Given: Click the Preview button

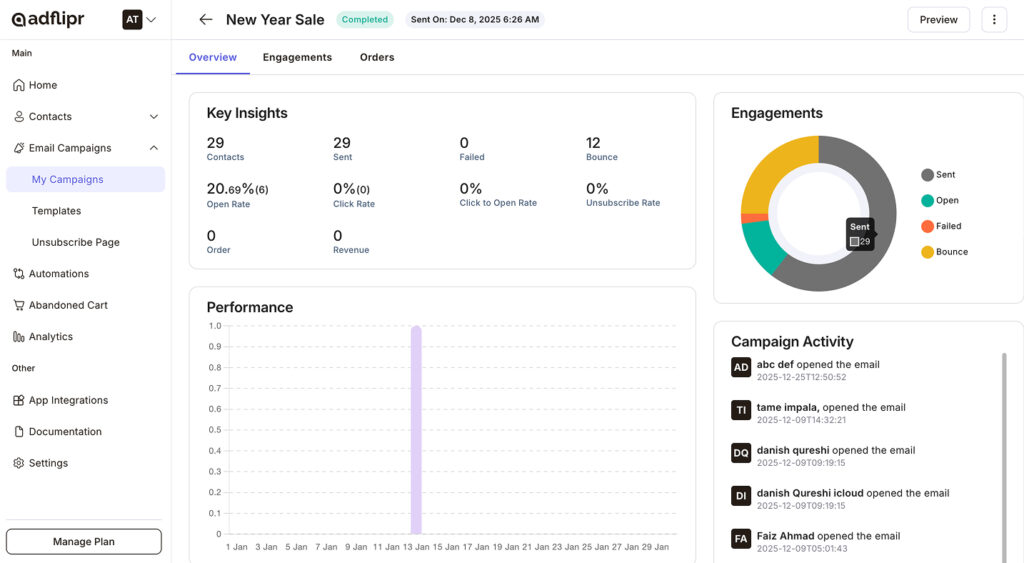Looking at the screenshot, I should click(938, 20).
